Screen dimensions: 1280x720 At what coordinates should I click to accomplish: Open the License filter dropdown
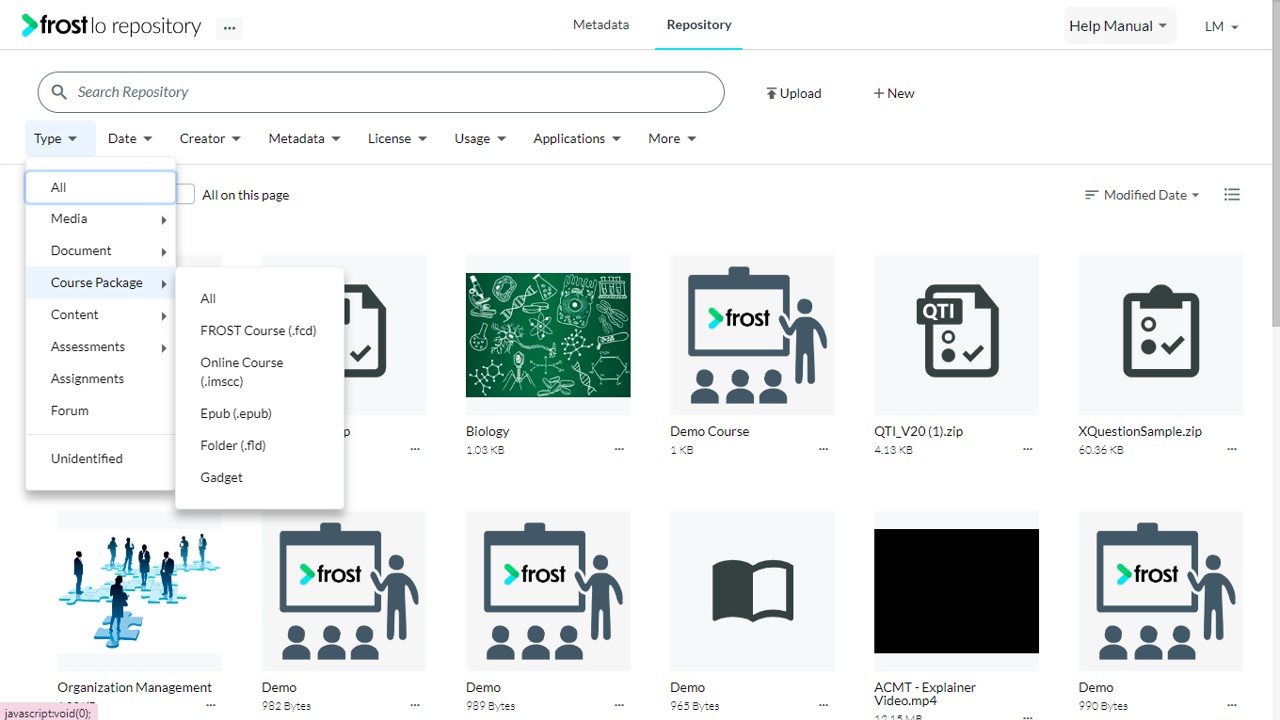coord(397,139)
